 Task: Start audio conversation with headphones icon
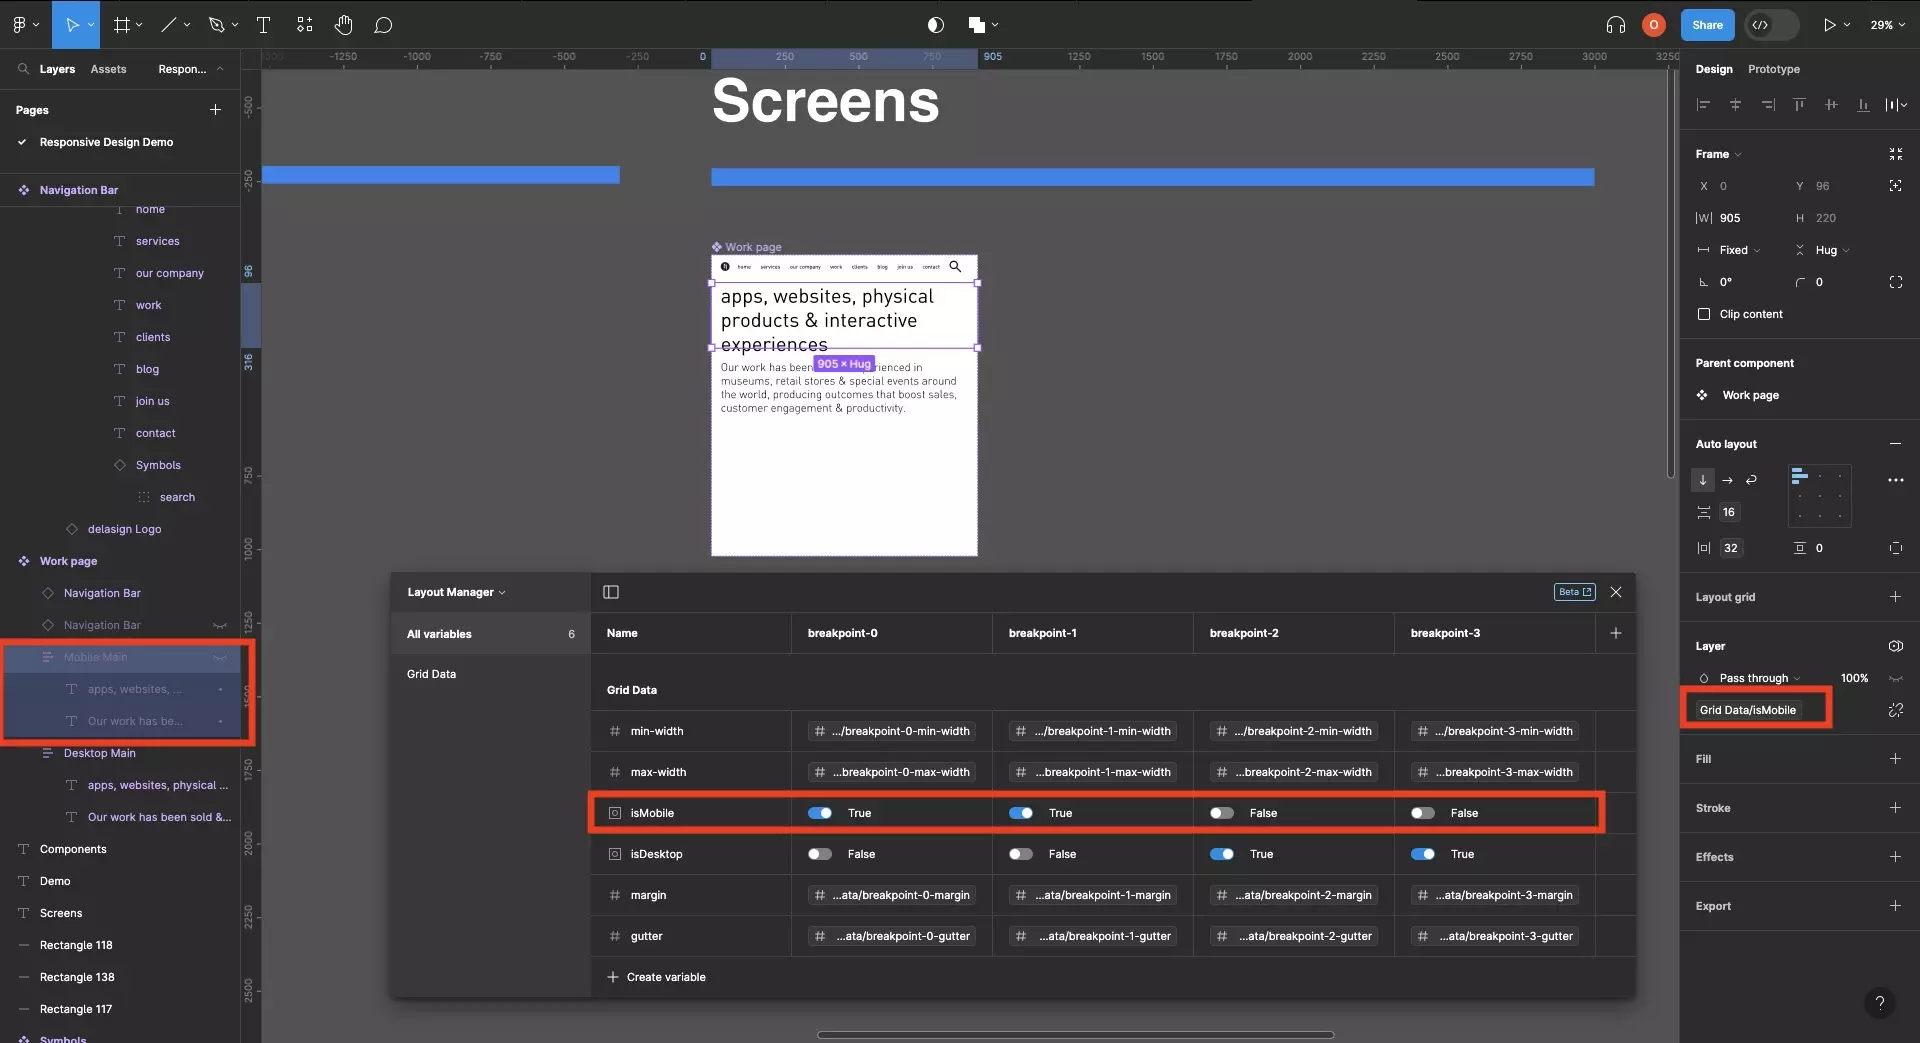(1616, 25)
